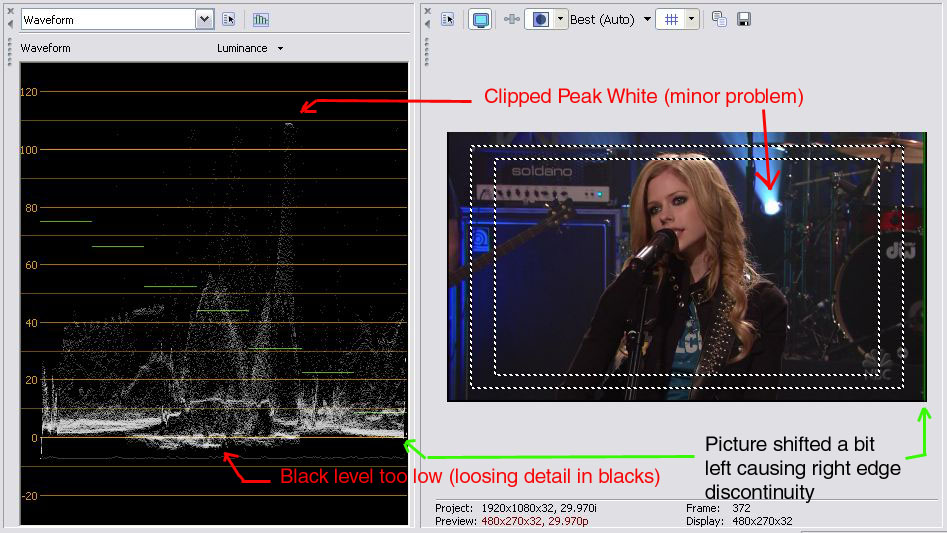947x533 pixels.
Task: Open Best (Auto) preview quality dropdown
Action: (x=611, y=19)
